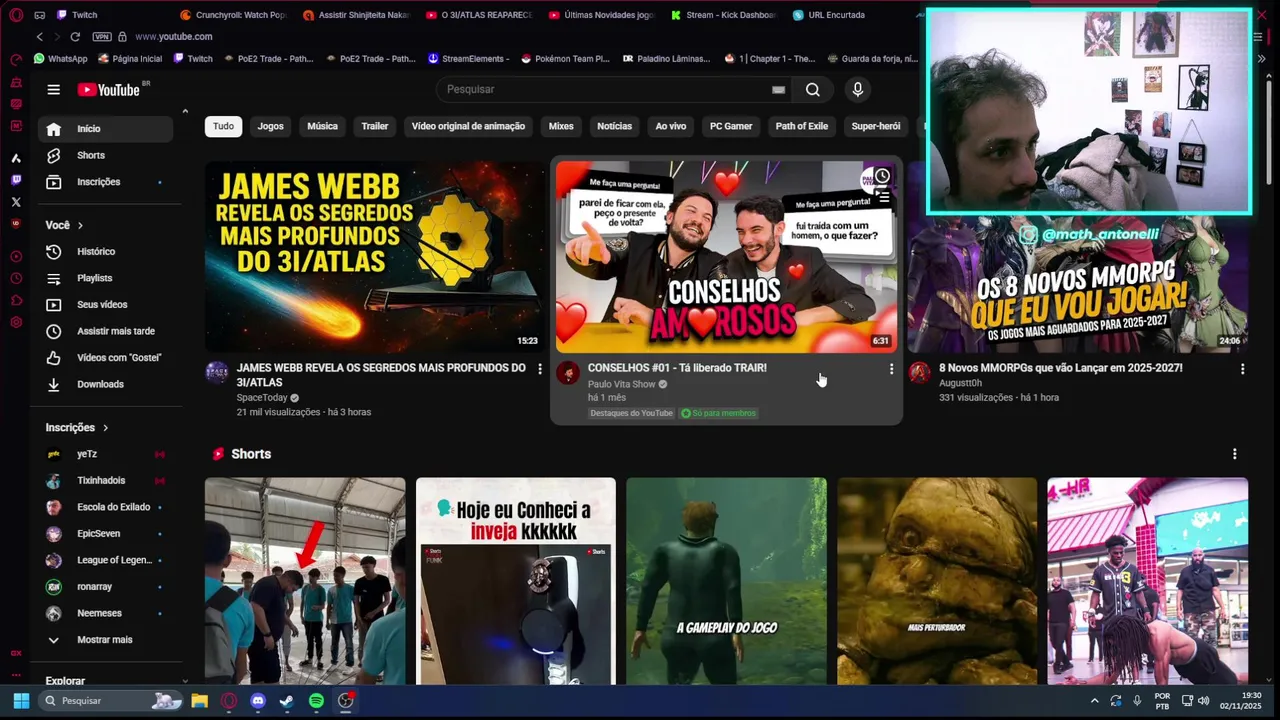
Task: Switch to the Stream - Kick Dashboard tab
Action: 722,15
